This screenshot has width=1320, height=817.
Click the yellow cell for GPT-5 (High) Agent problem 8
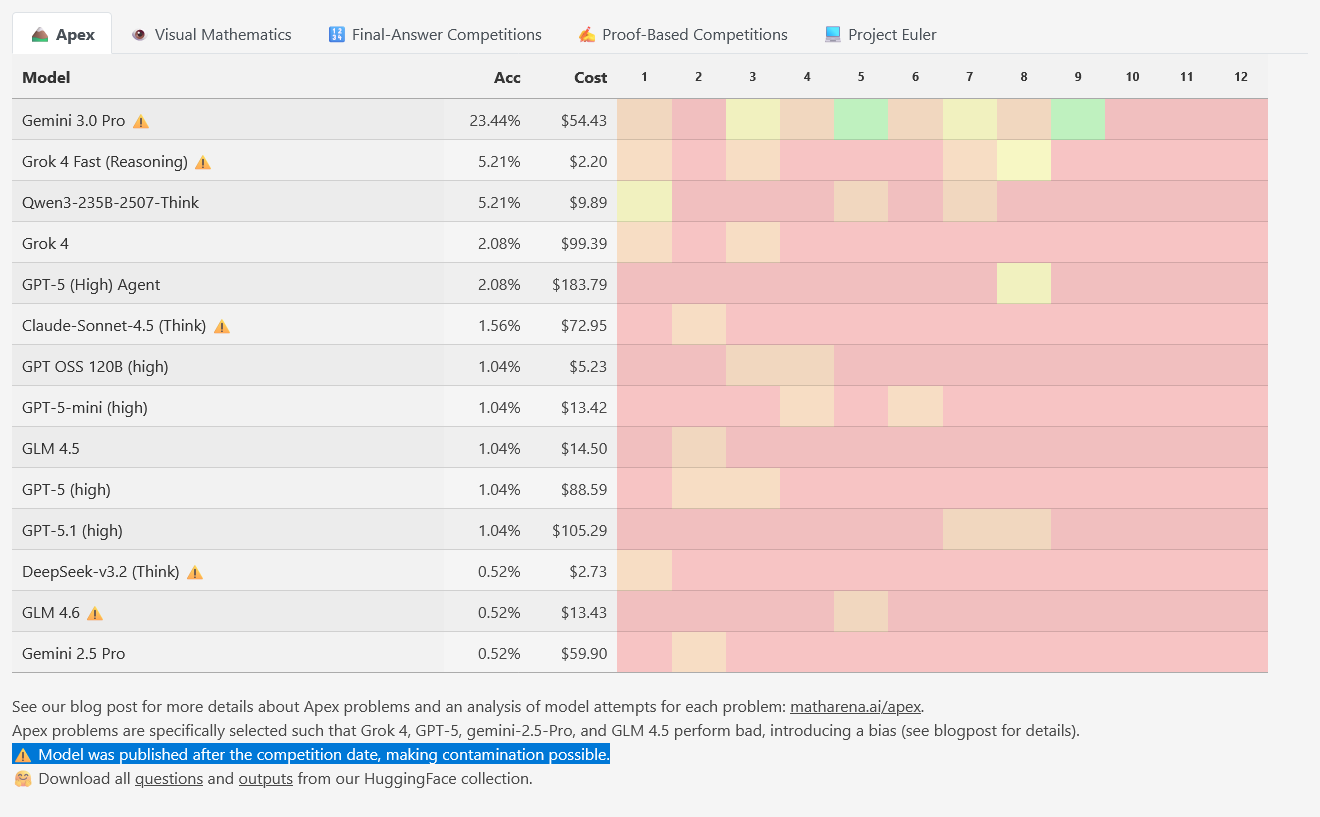[x=1023, y=284]
